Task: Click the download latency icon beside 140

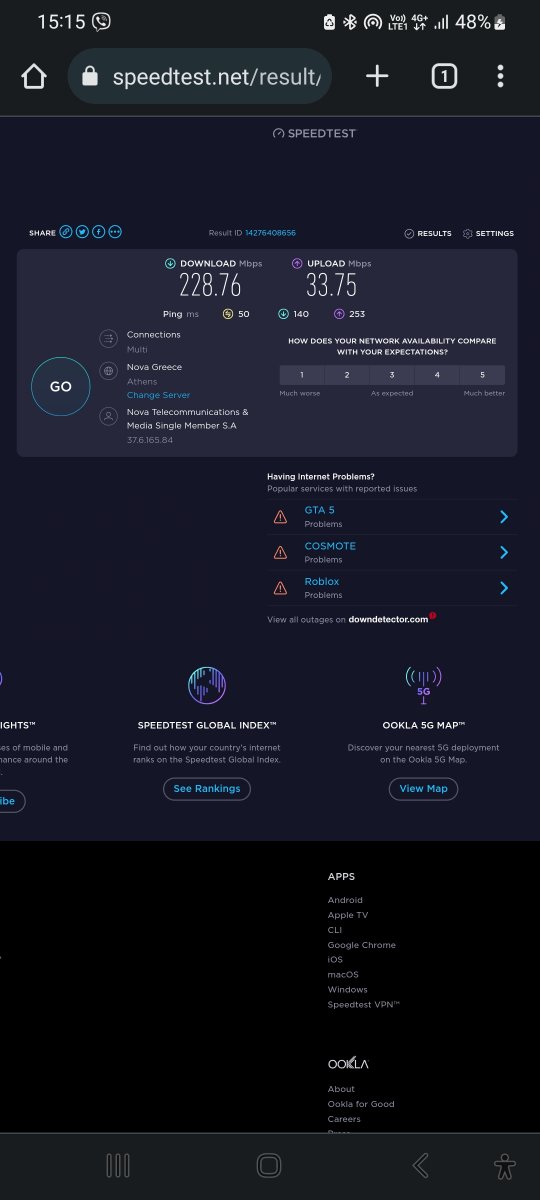Action: [282, 314]
